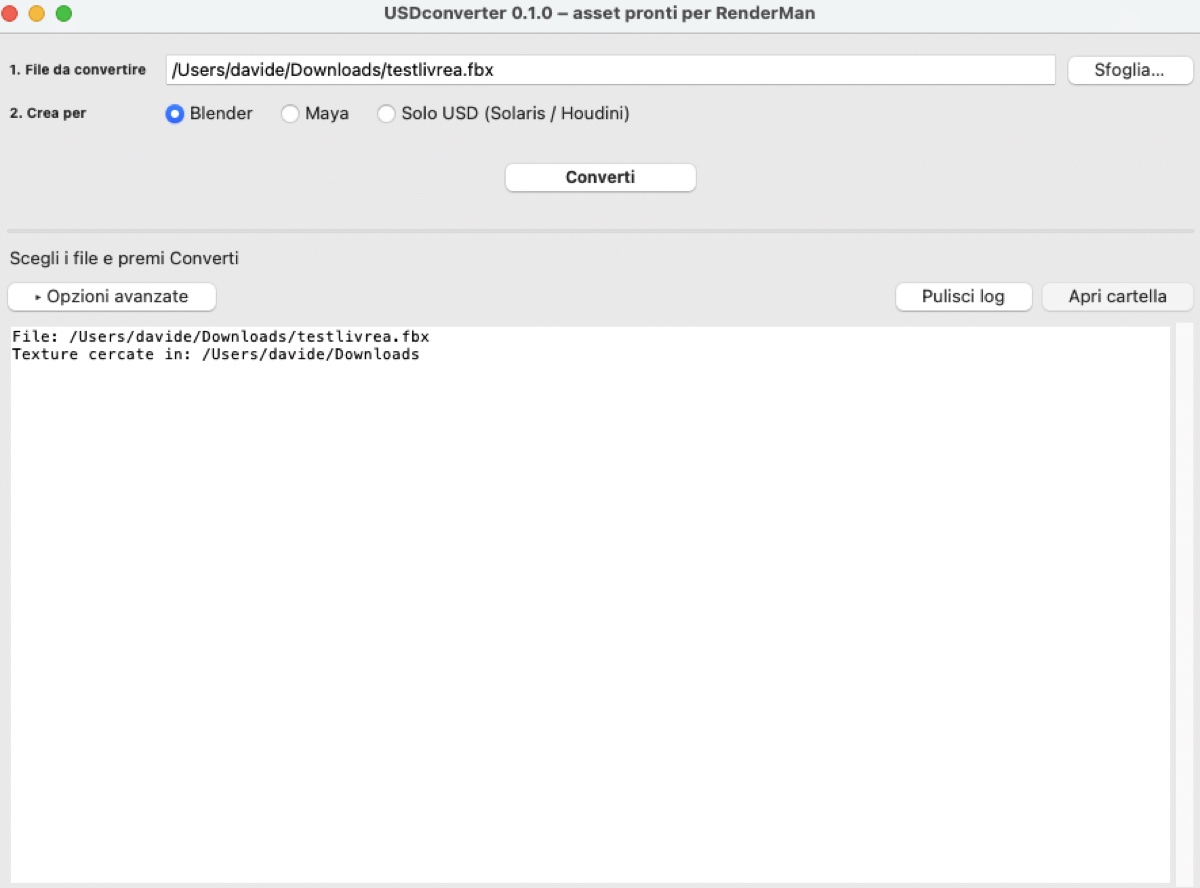Close the USDconverter window with red button

(11, 14)
